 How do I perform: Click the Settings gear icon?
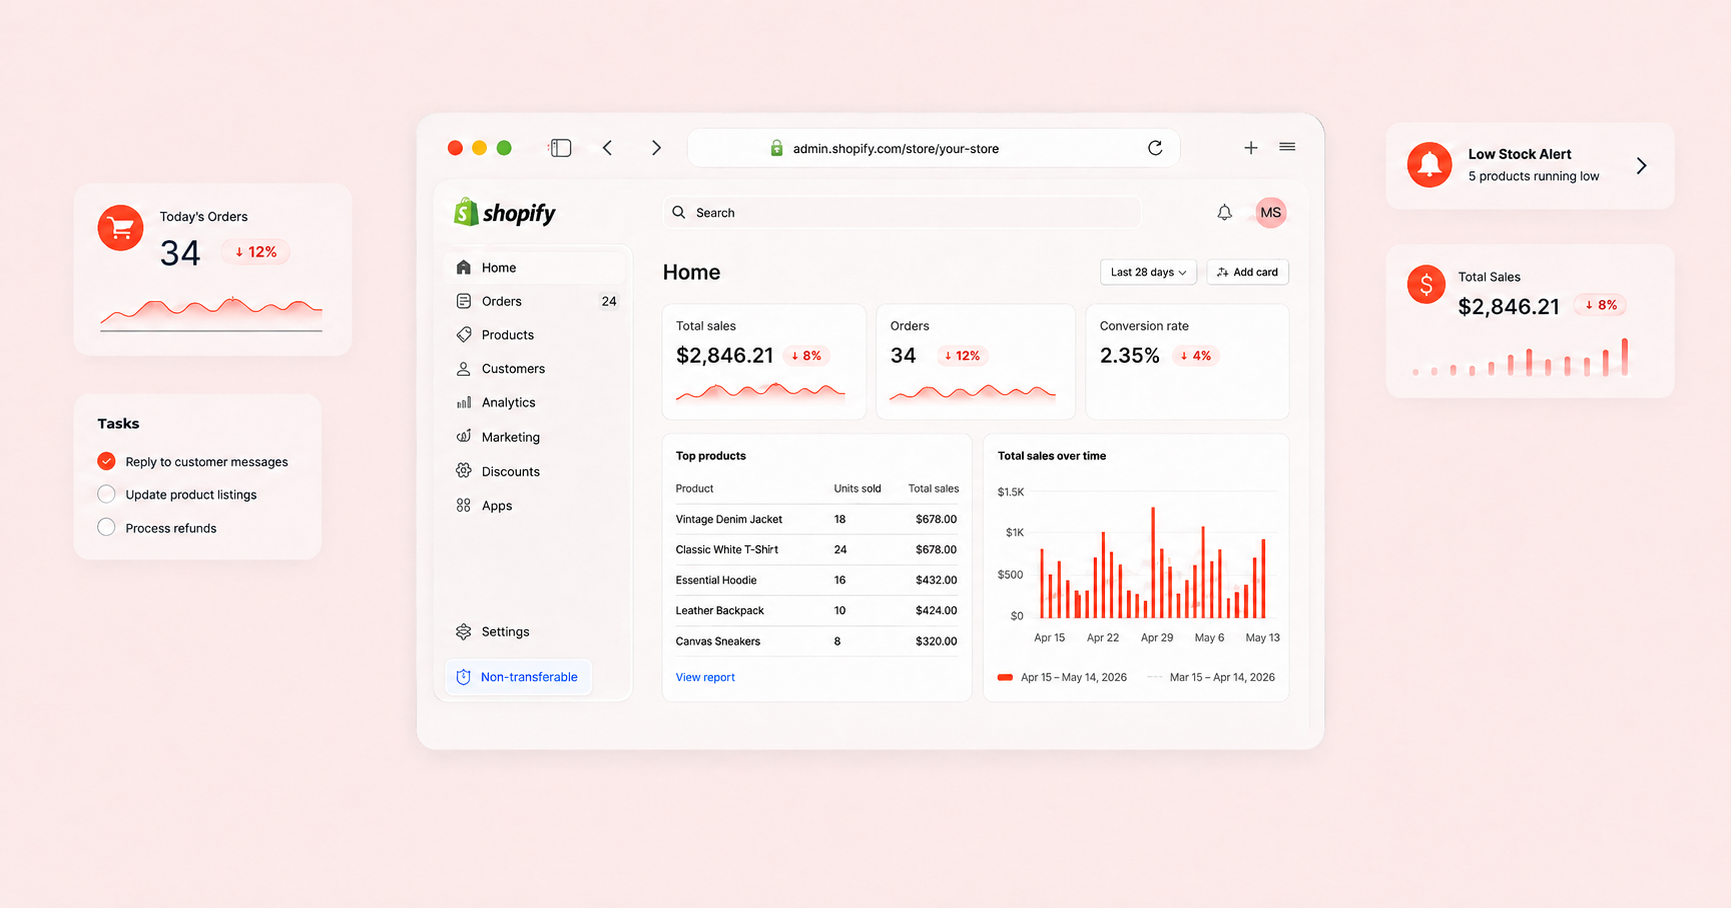tap(463, 631)
